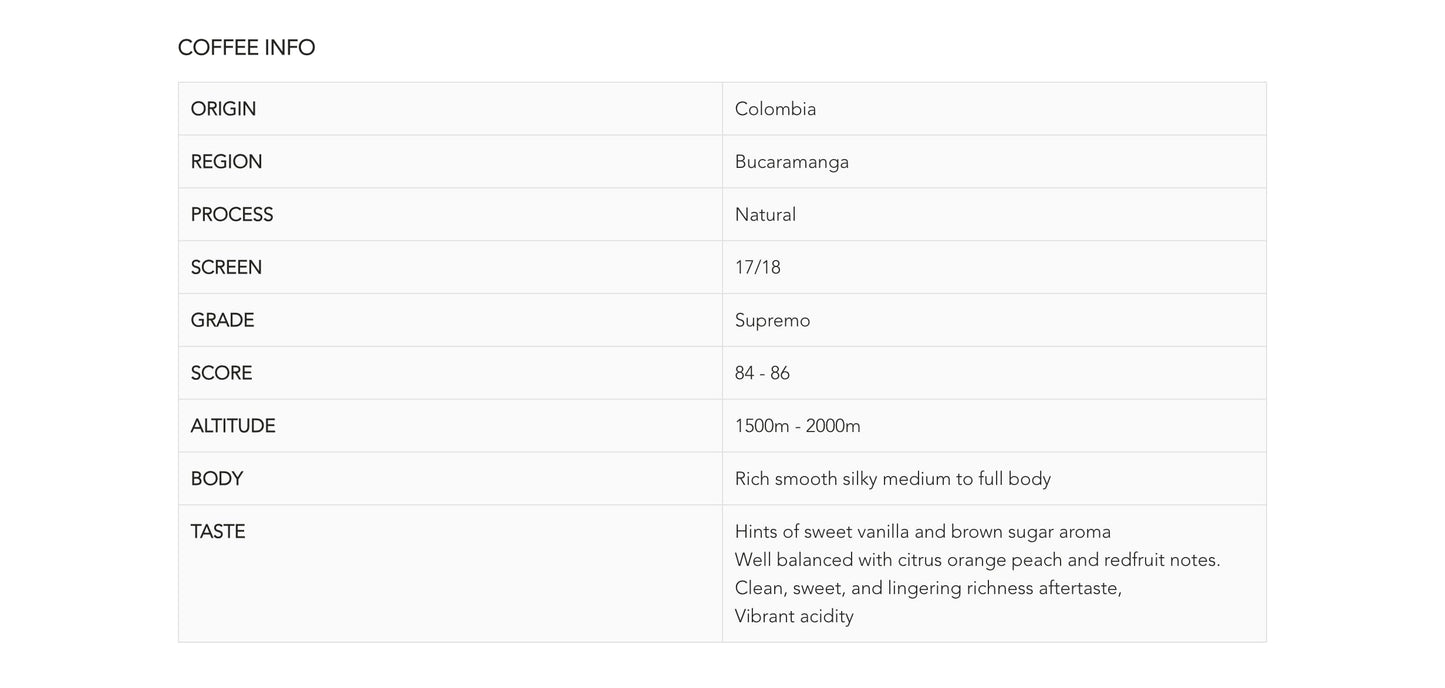This screenshot has height=688, width=1445.
Task: Click the SCREEN row label
Action: click(226, 268)
